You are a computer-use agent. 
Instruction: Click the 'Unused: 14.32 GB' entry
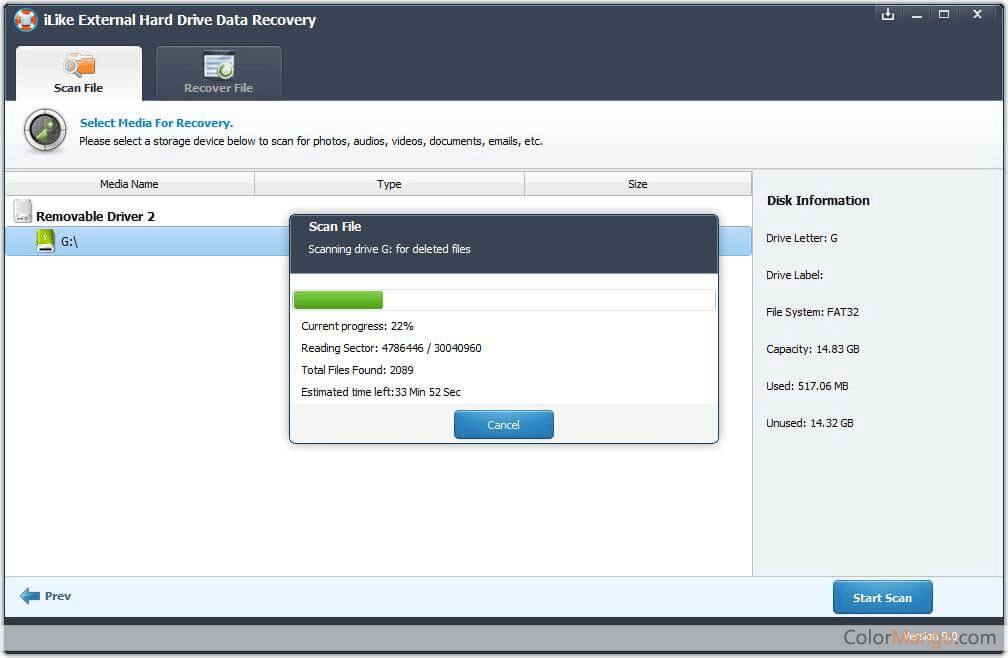(809, 423)
